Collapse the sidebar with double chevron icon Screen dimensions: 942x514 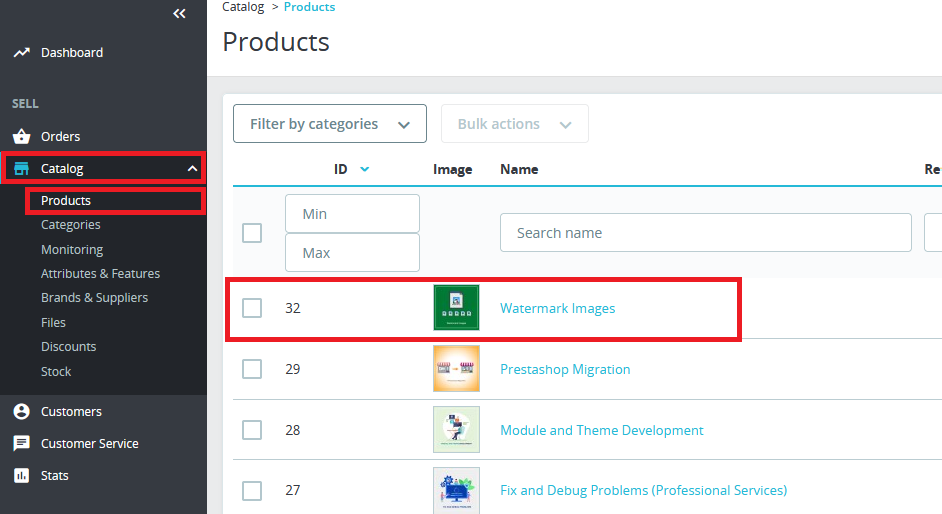coord(179,13)
